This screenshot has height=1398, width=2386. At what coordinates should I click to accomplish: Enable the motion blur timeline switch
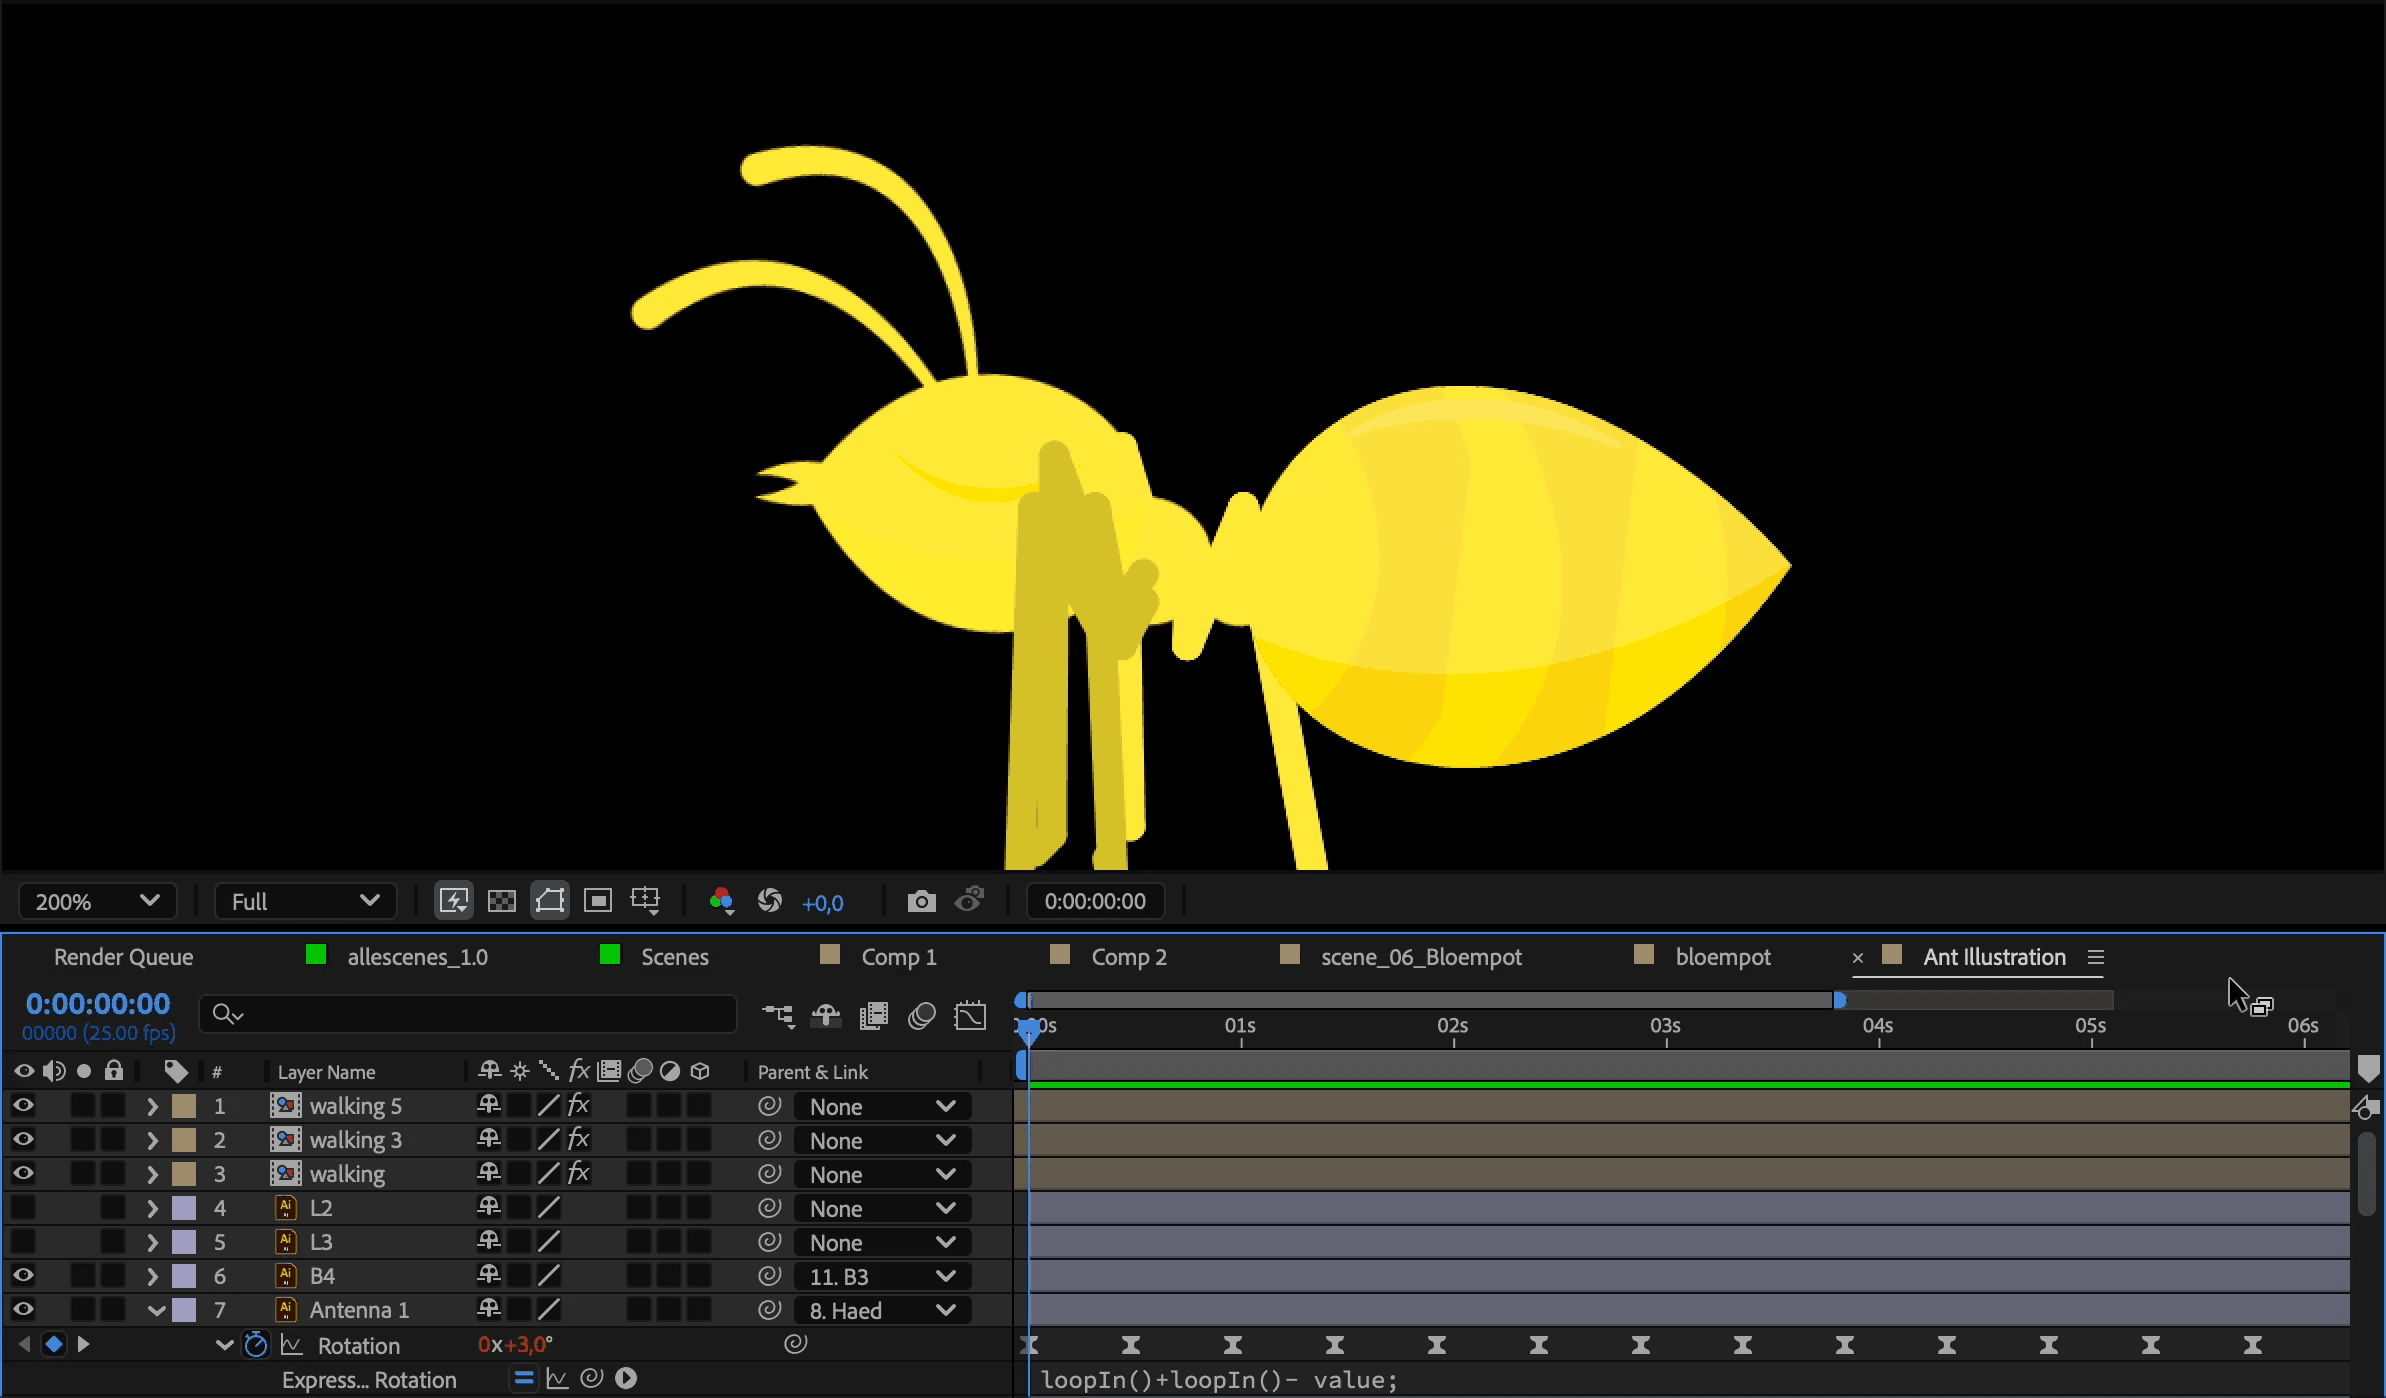(x=922, y=1016)
